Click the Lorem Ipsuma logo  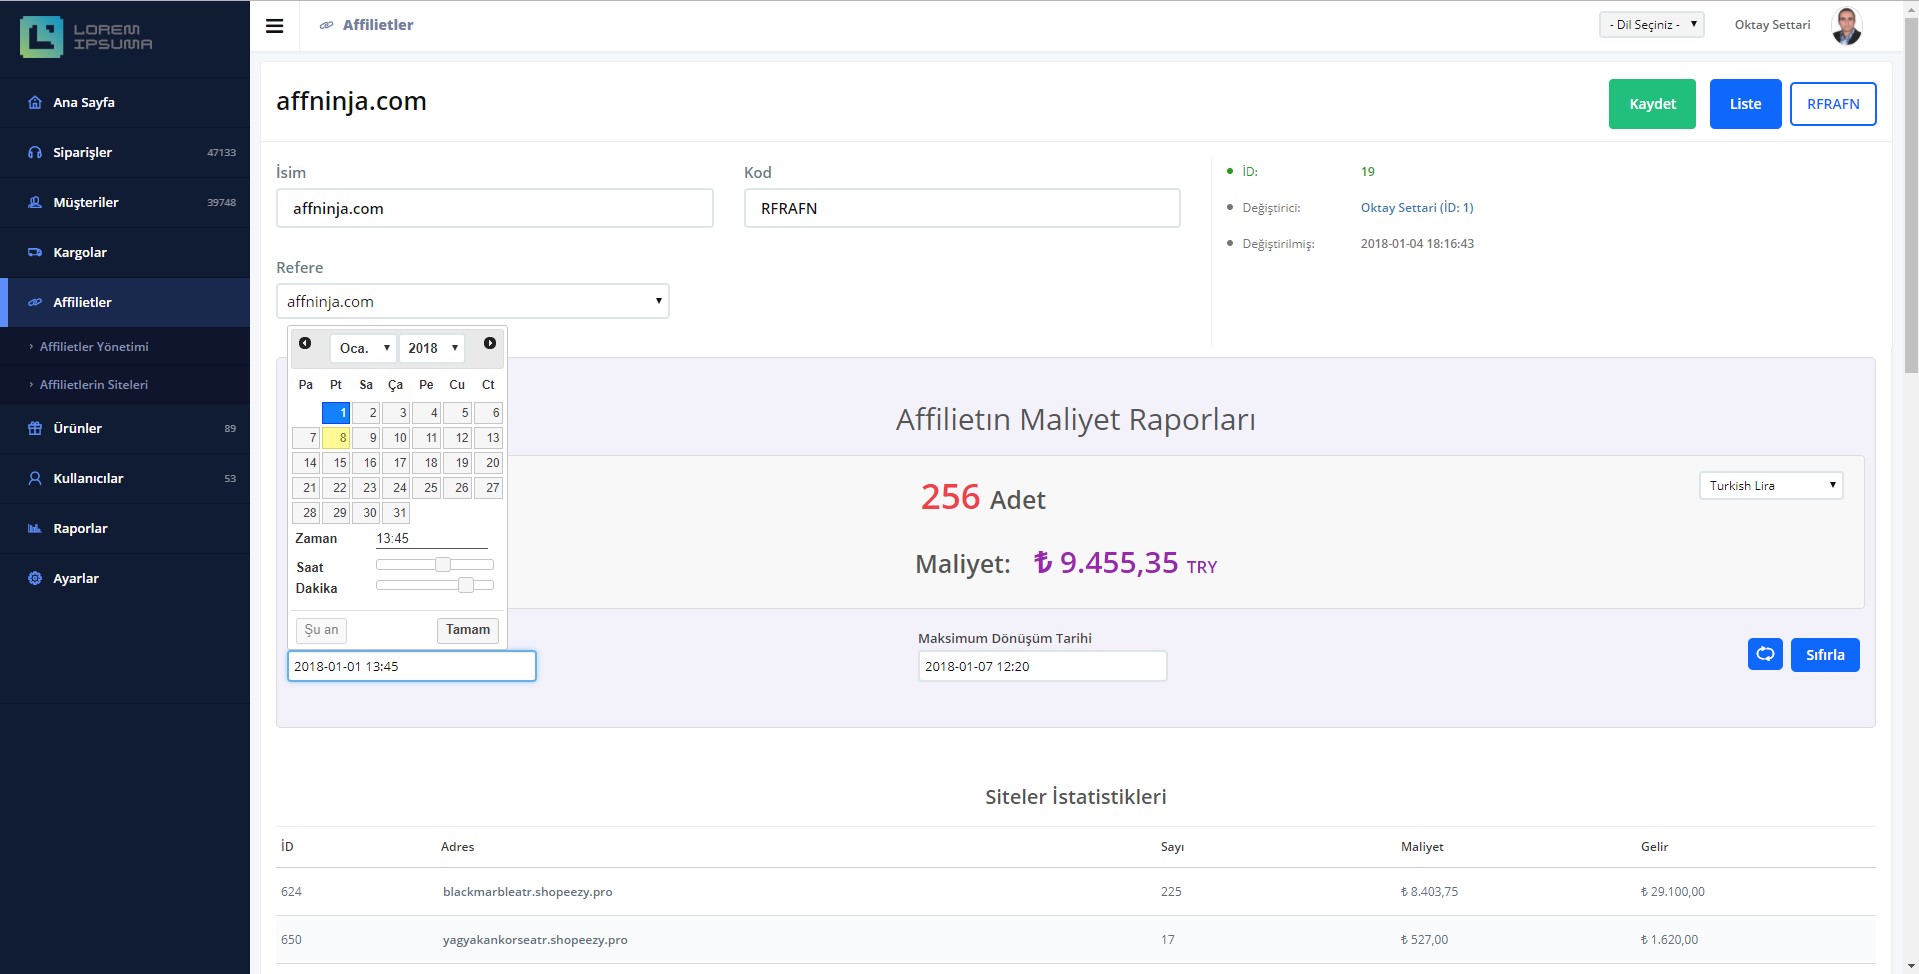[x=86, y=37]
